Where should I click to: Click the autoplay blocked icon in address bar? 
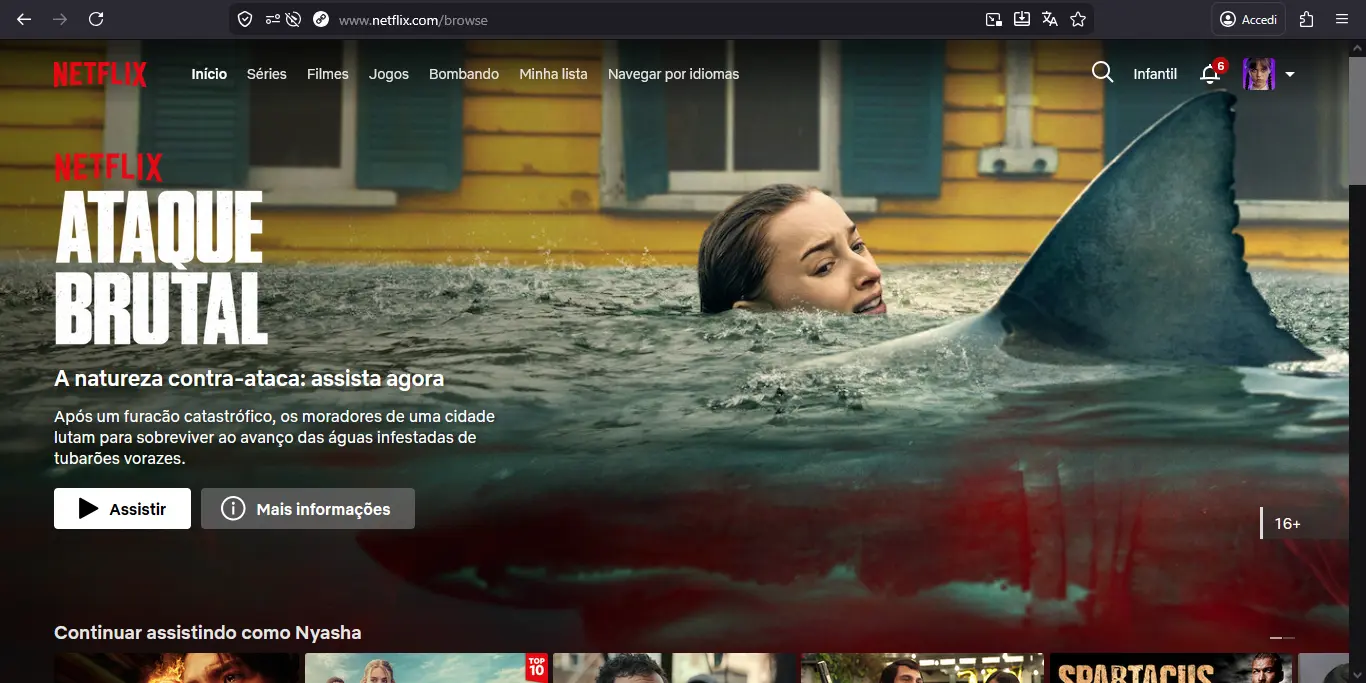pos(293,19)
